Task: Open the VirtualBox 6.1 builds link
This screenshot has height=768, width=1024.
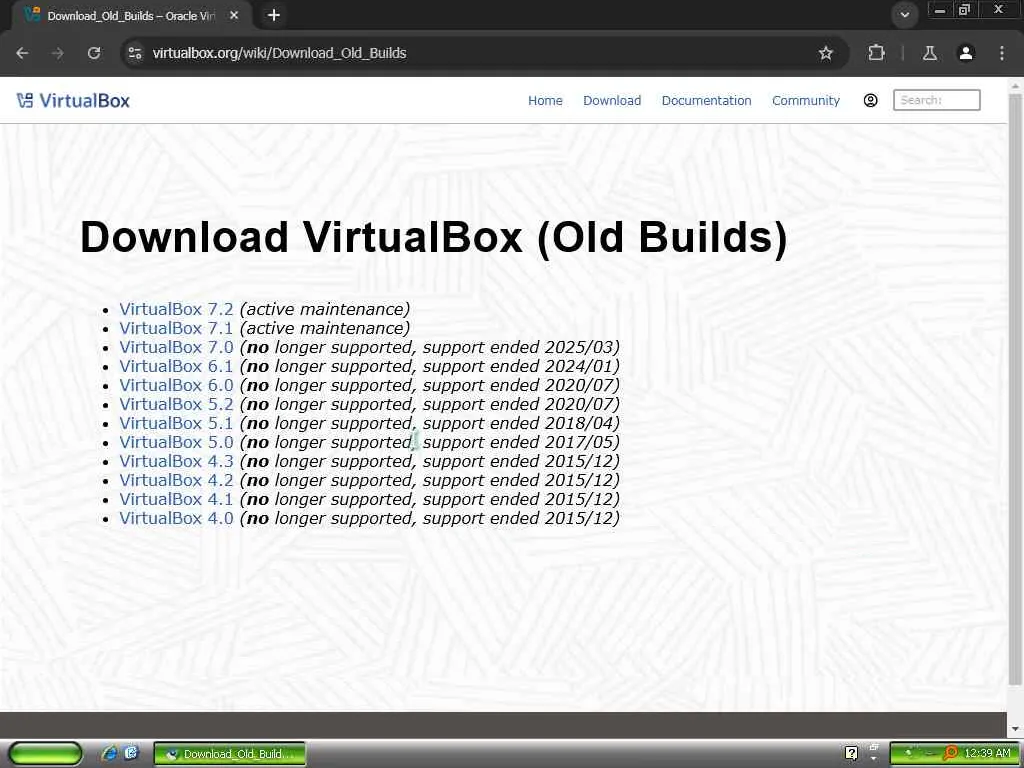Action: pos(176,366)
